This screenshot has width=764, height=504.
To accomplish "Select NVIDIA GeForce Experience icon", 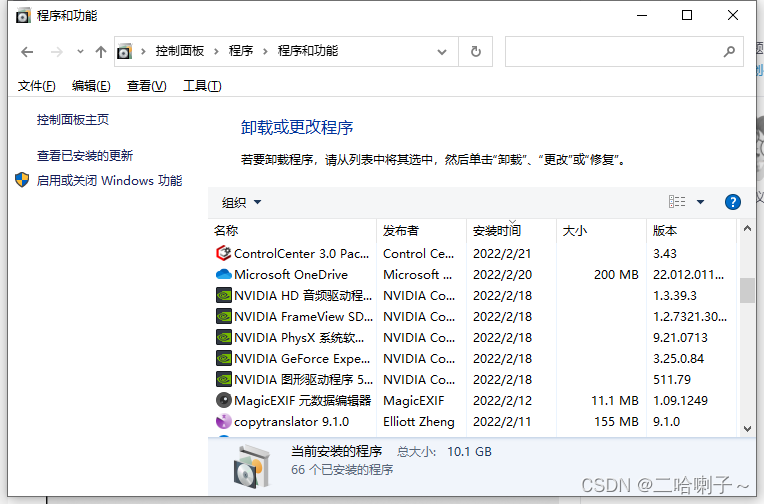I will coord(224,358).
